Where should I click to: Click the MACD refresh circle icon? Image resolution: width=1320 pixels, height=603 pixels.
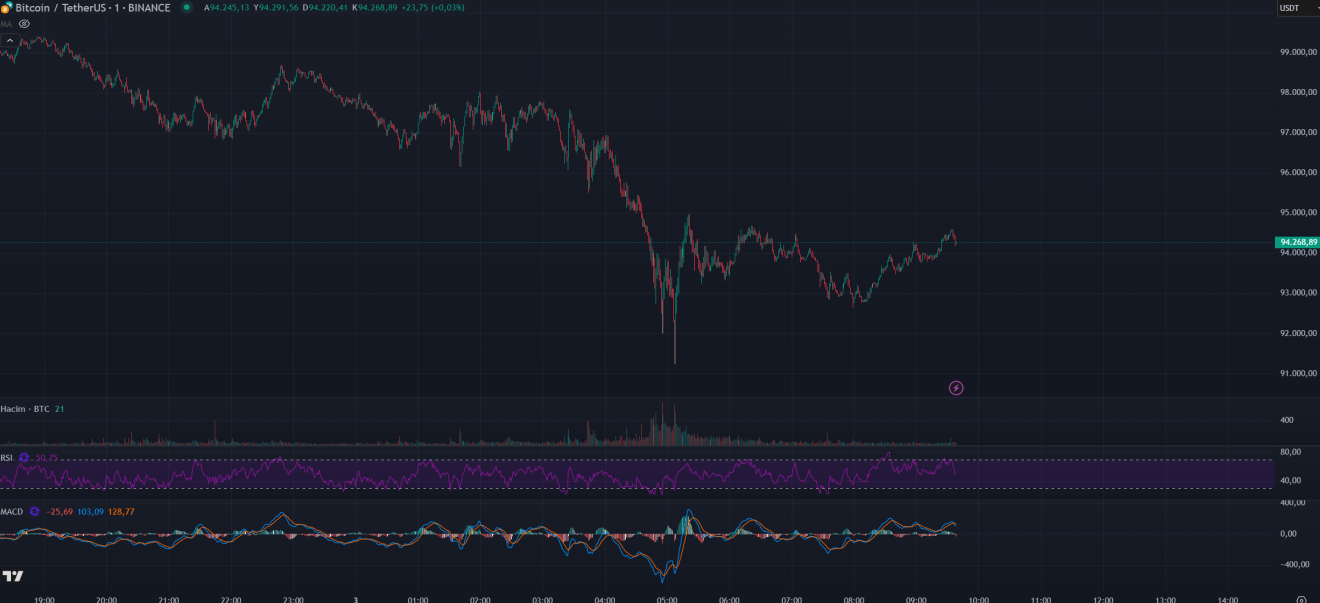(34, 512)
